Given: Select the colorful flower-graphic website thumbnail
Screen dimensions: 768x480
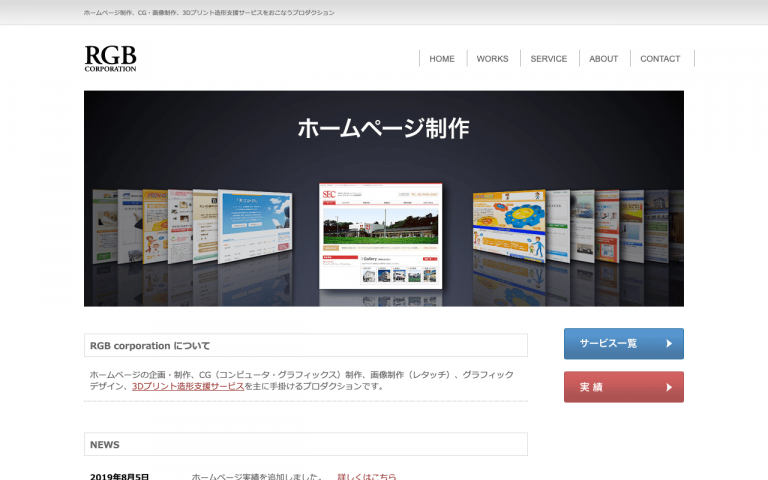Looking at the screenshot, I should click(x=509, y=226).
